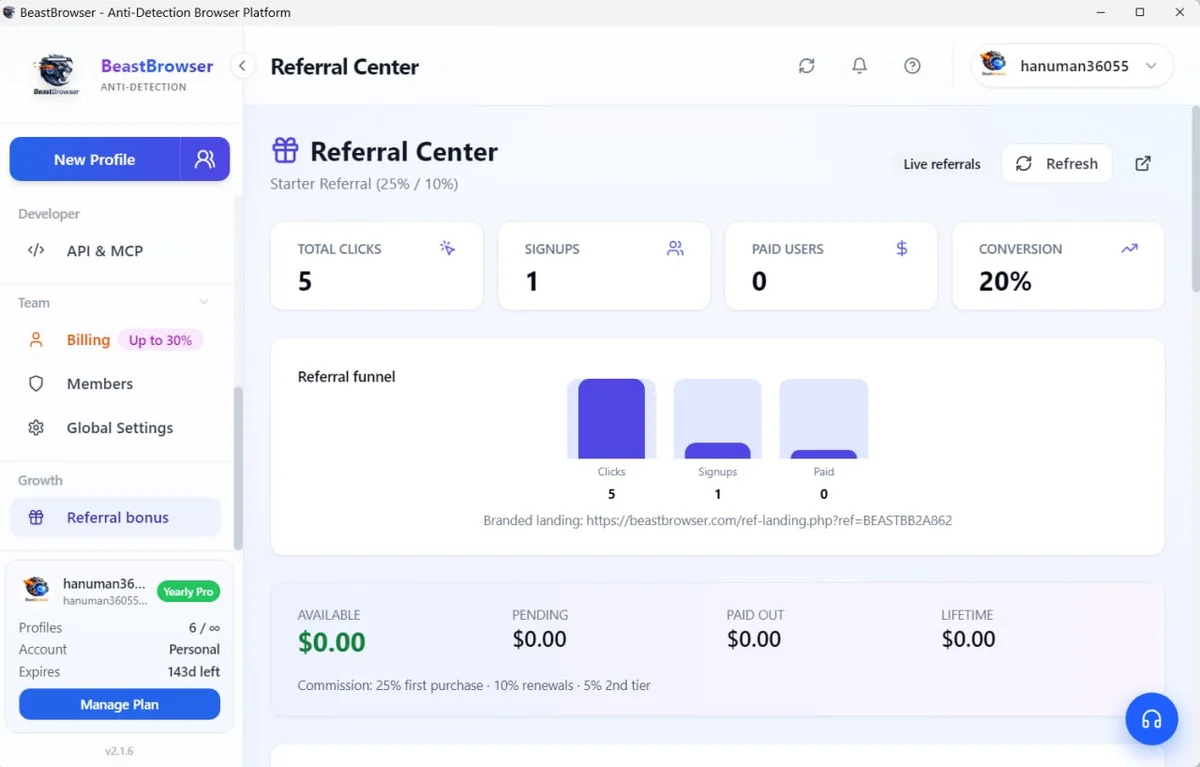Select Referral bonus in the sidebar
Screen dimensions: 1200x767
coord(115,517)
